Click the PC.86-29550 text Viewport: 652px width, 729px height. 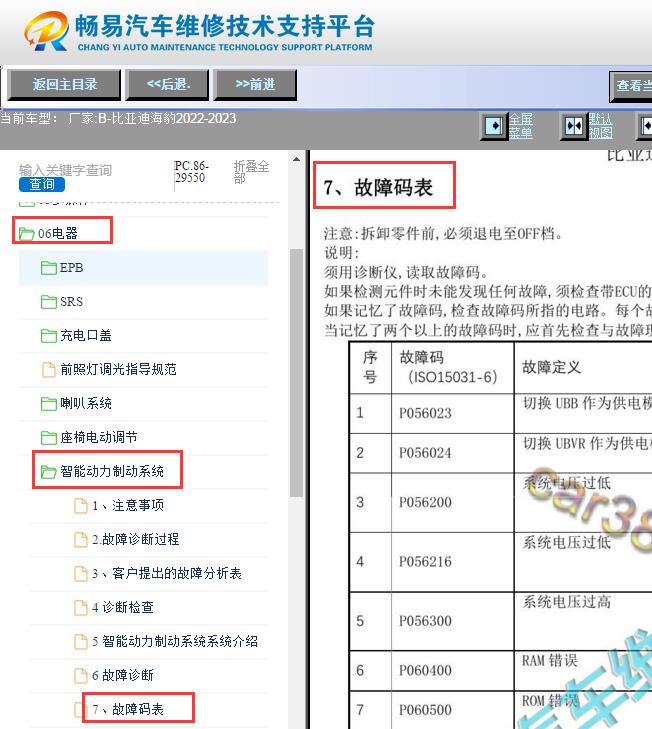tap(192, 172)
